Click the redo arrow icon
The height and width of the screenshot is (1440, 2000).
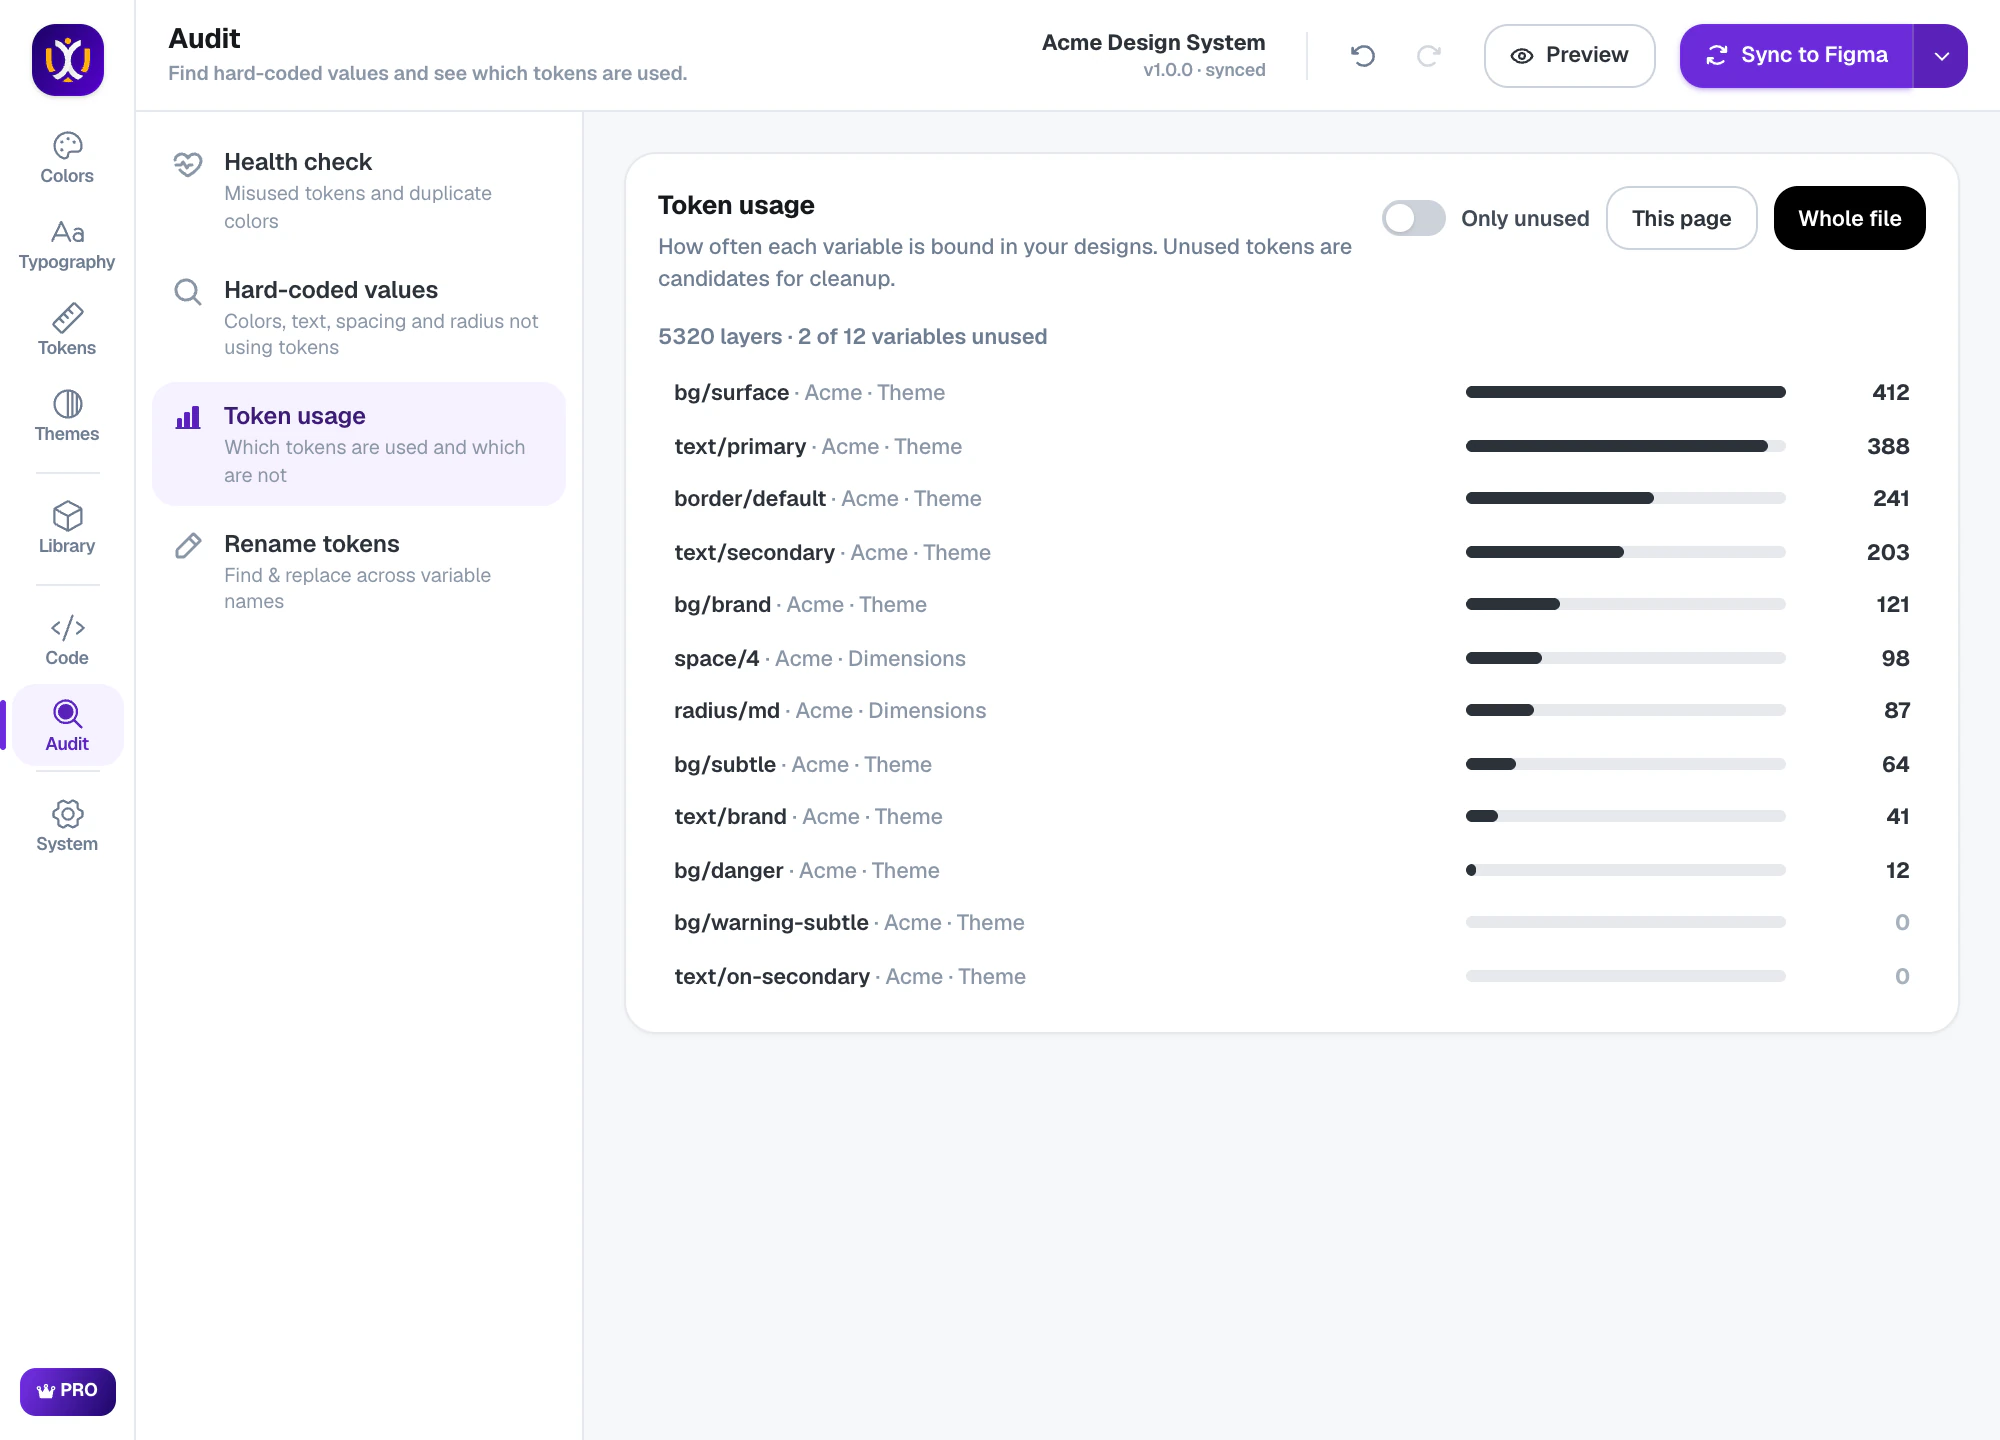1429,56
